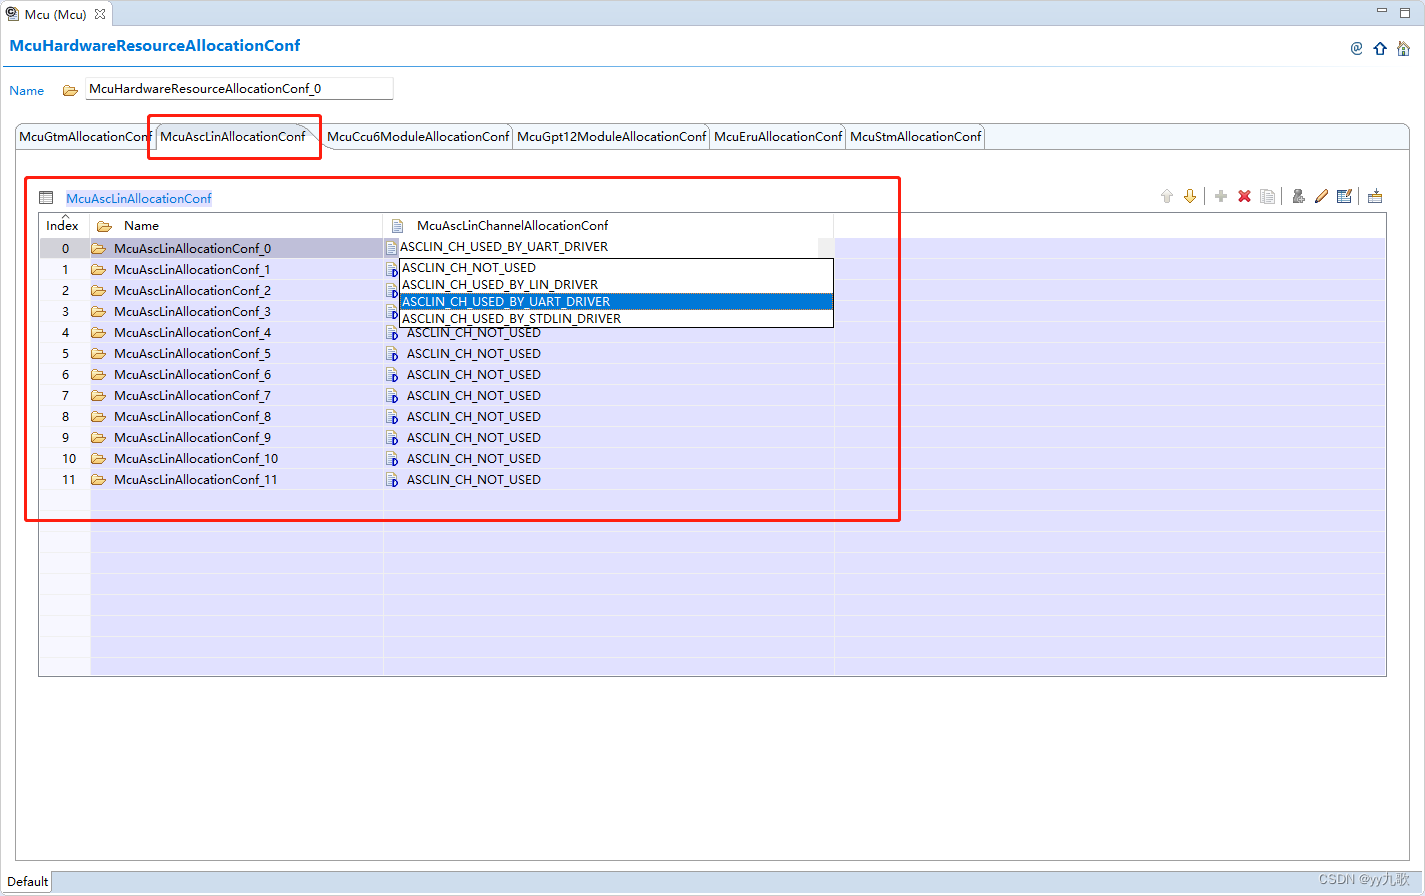Open the McuStmAllocationConf tab
The image size is (1425, 896).
coord(916,137)
